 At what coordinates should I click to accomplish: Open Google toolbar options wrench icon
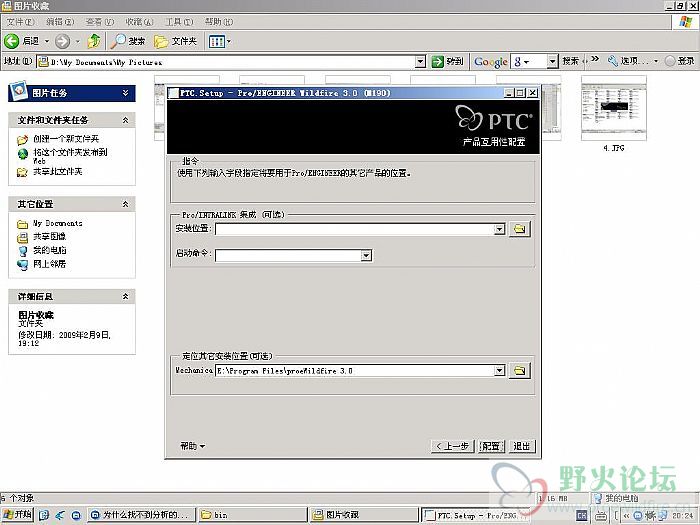click(613, 61)
